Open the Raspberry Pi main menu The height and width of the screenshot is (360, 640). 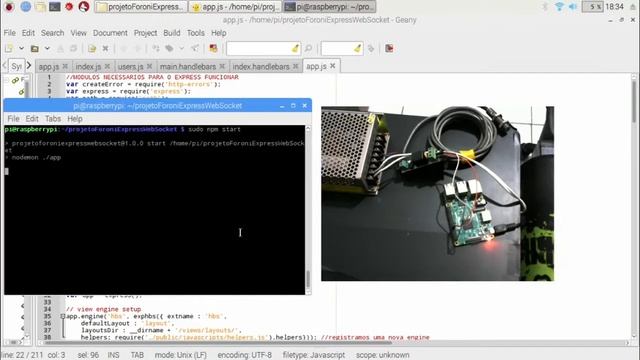(9, 7)
